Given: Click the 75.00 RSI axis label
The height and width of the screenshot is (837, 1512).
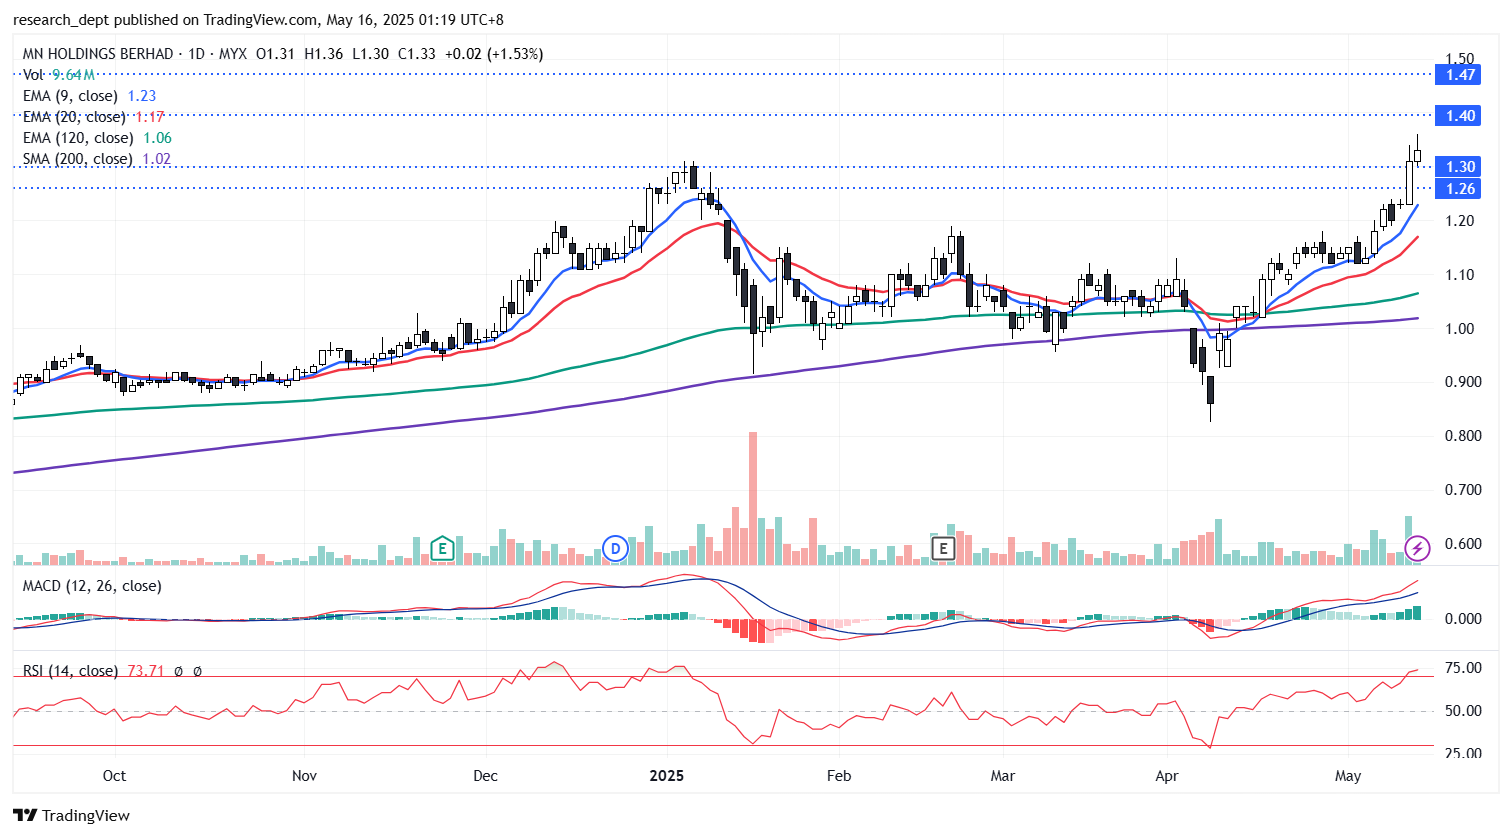Looking at the screenshot, I should [x=1464, y=668].
